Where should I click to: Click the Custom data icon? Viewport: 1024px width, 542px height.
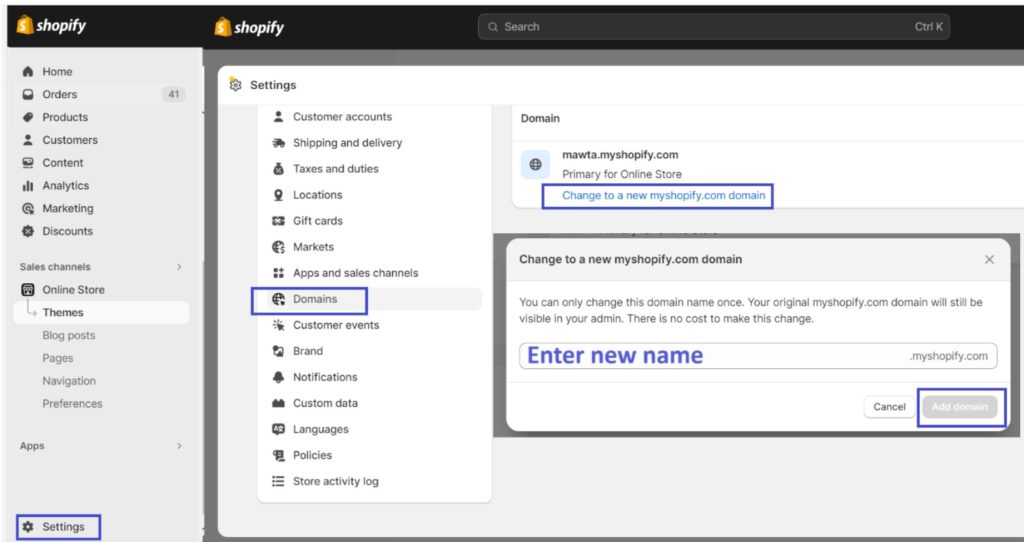click(x=278, y=404)
